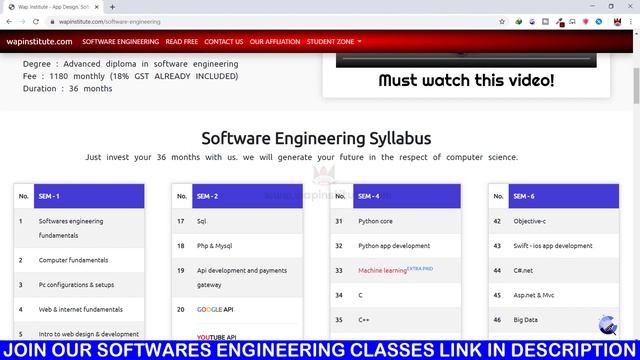The image size is (640, 360).
Task: Click the 'Fee : 1180 monthly' line
Action: pyautogui.click(x=131, y=76)
